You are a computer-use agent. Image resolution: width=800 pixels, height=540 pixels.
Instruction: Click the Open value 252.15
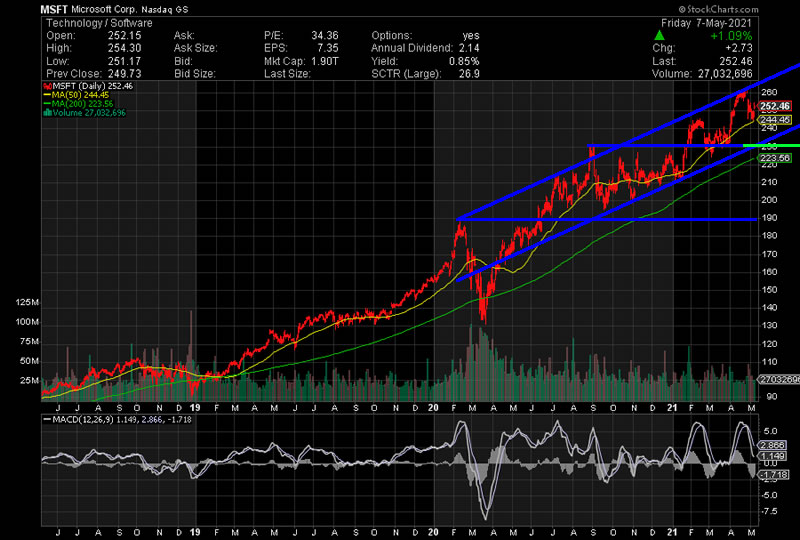tap(124, 36)
